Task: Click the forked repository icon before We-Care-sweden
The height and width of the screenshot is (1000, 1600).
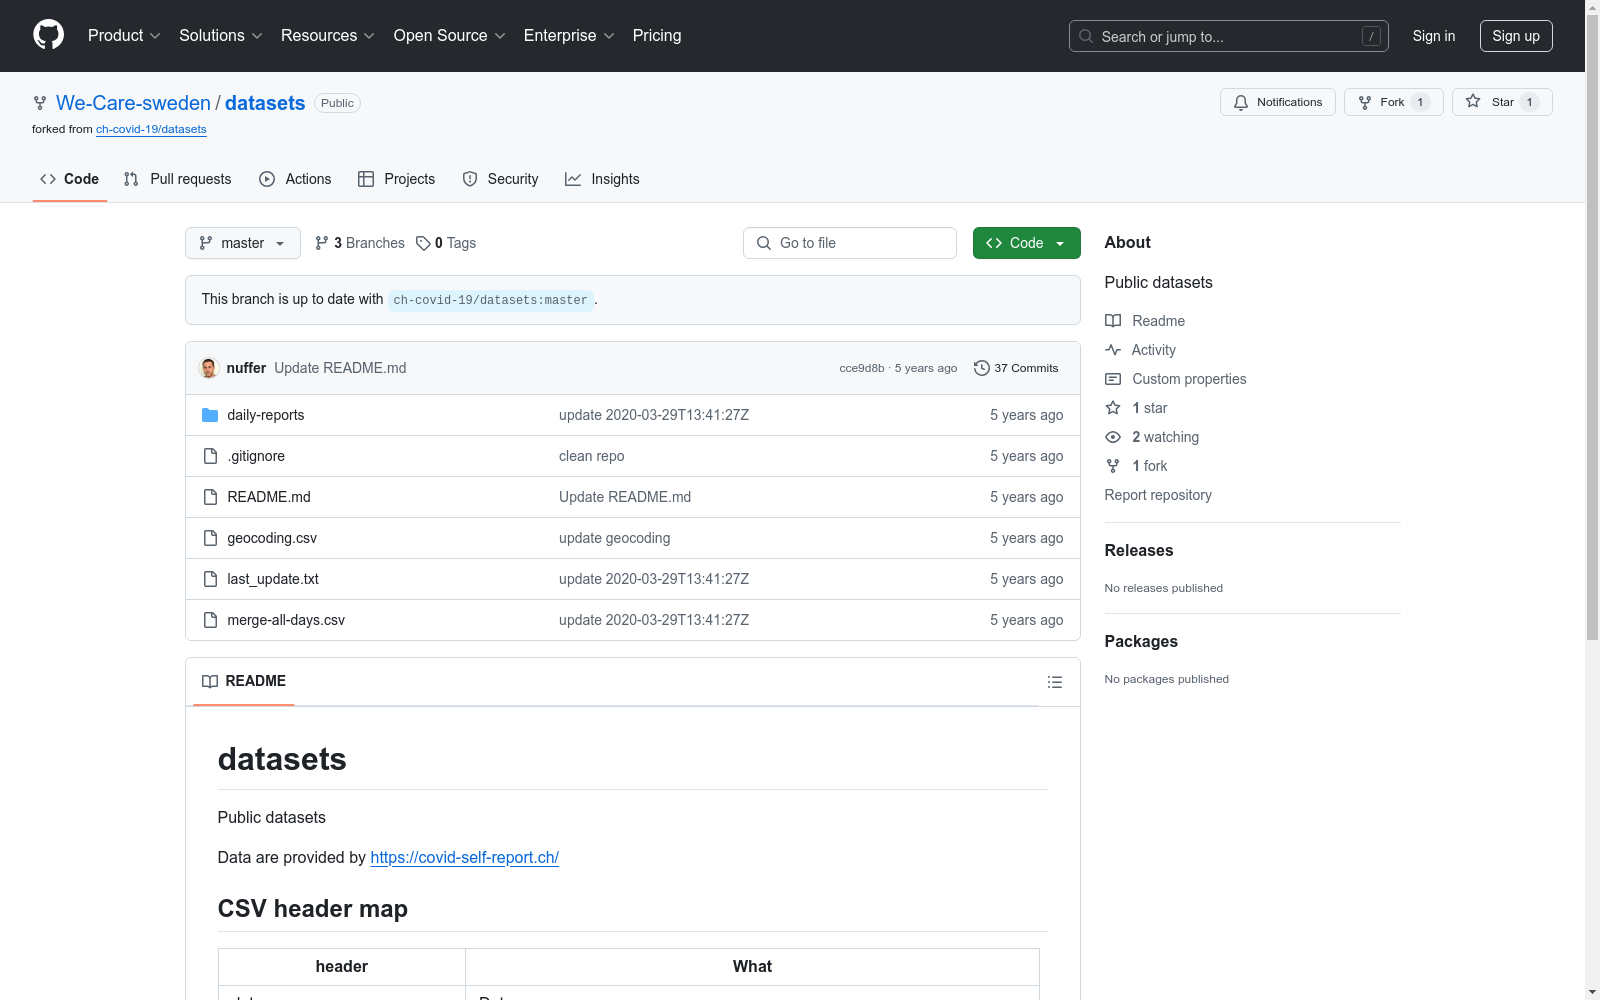Action: pyautogui.click(x=40, y=103)
